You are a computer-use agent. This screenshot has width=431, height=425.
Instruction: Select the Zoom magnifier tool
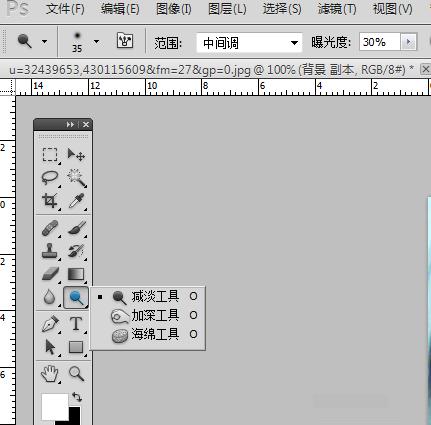76,373
